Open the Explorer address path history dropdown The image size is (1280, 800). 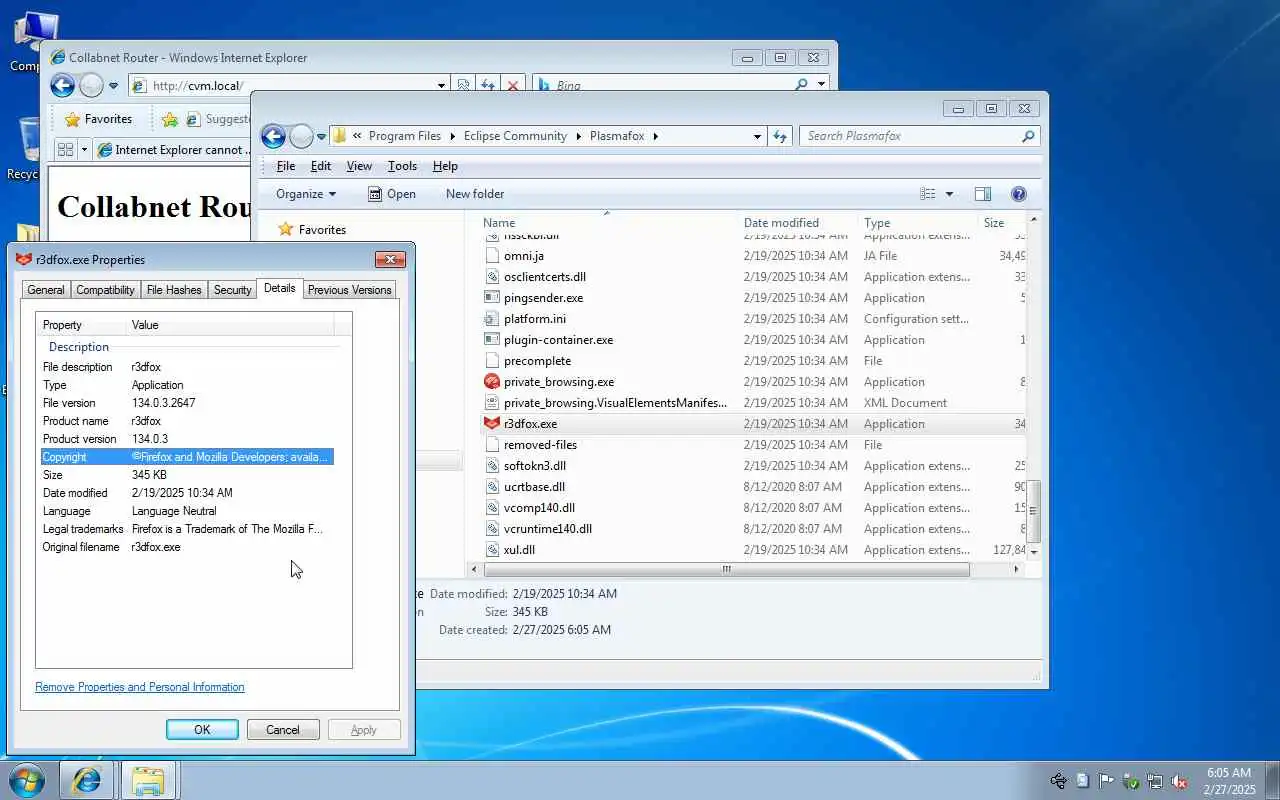coord(757,136)
